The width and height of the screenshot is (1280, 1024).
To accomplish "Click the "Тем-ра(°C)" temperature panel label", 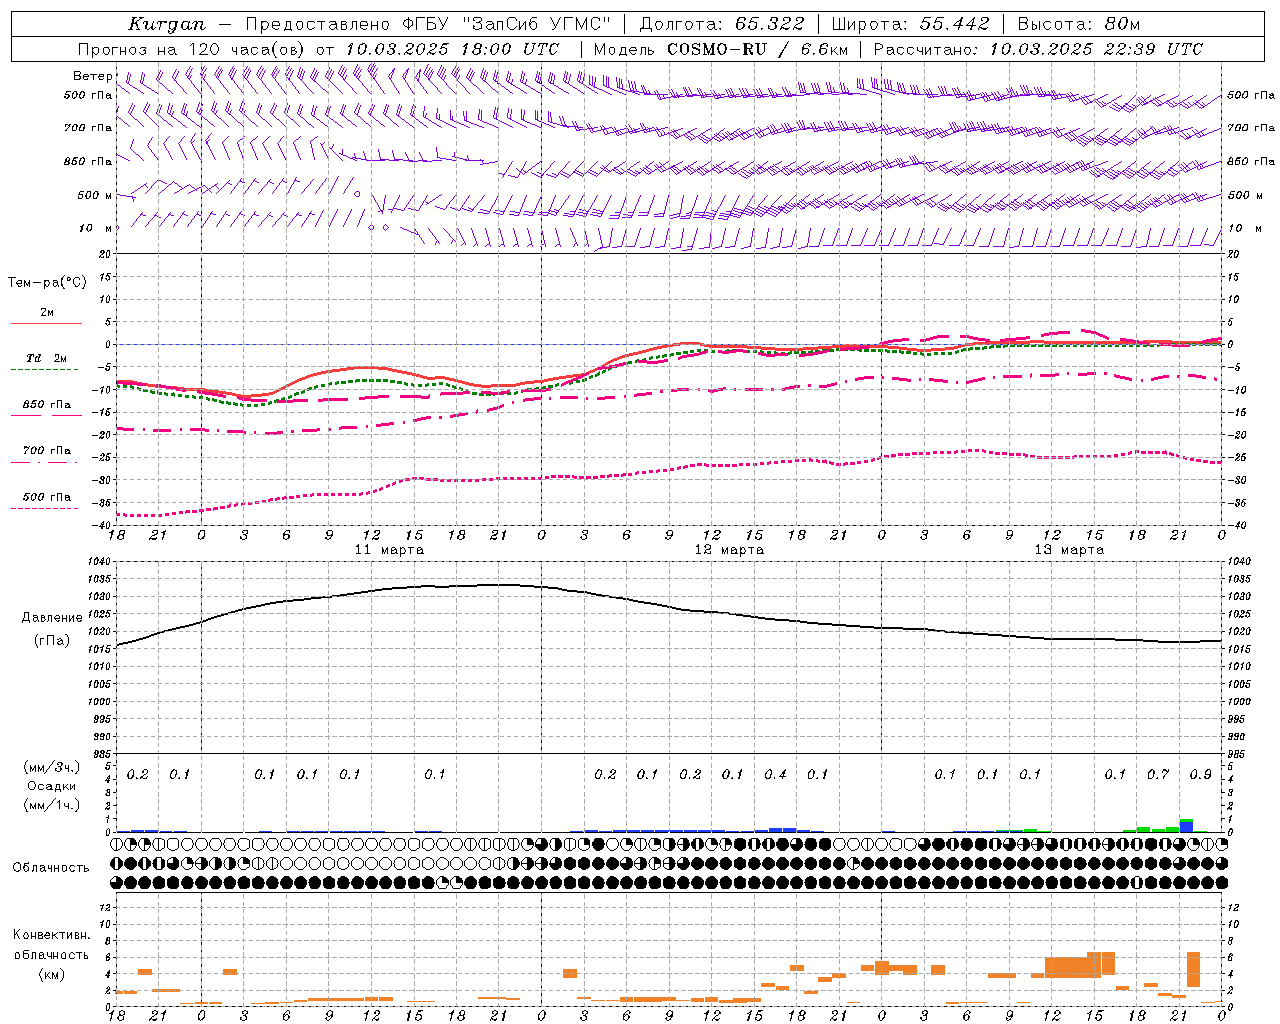I will pos(47,282).
